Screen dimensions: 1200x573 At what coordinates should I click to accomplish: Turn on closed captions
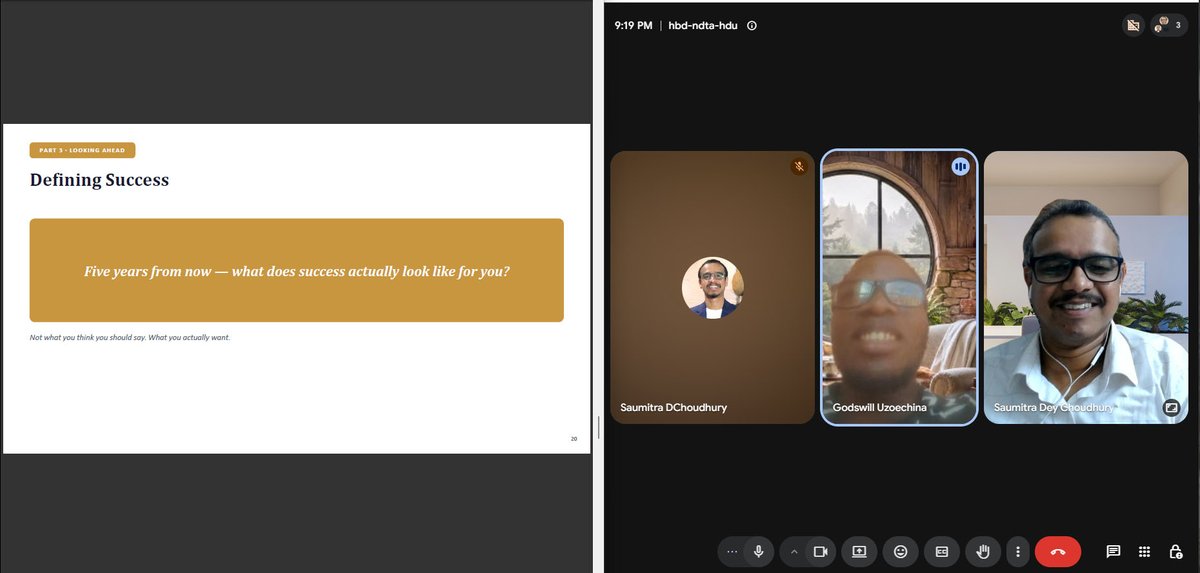(941, 551)
